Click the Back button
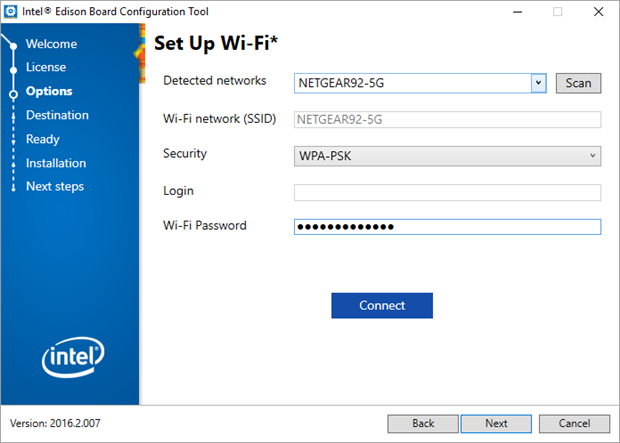Screen dimensions: 620x443 tap(423, 423)
